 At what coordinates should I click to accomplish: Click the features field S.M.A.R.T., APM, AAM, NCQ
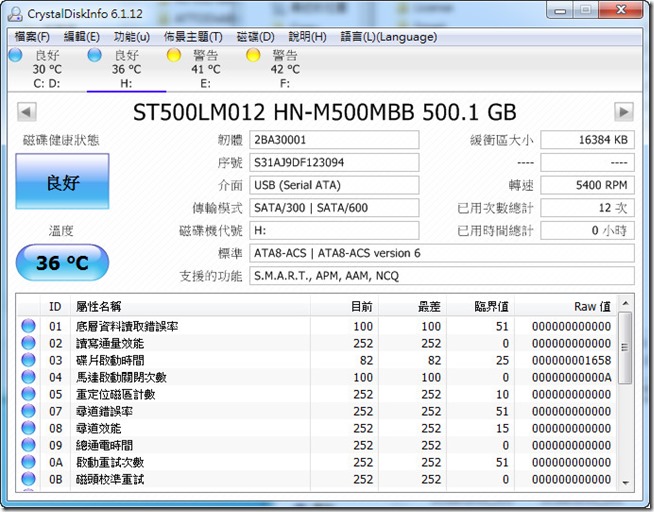click(x=442, y=276)
